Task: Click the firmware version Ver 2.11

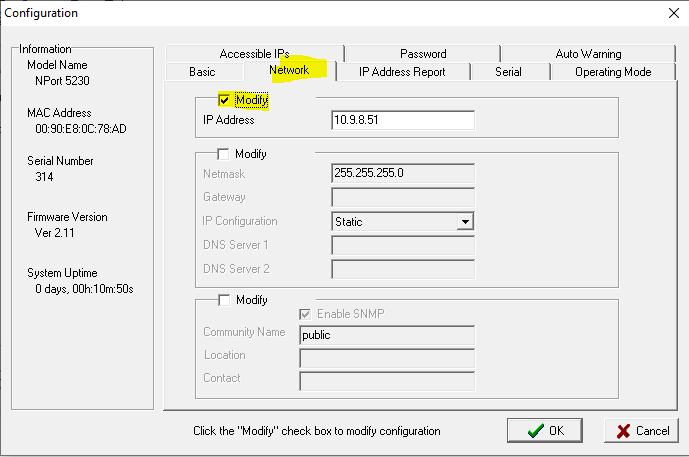Action: (x=54, y=233)
